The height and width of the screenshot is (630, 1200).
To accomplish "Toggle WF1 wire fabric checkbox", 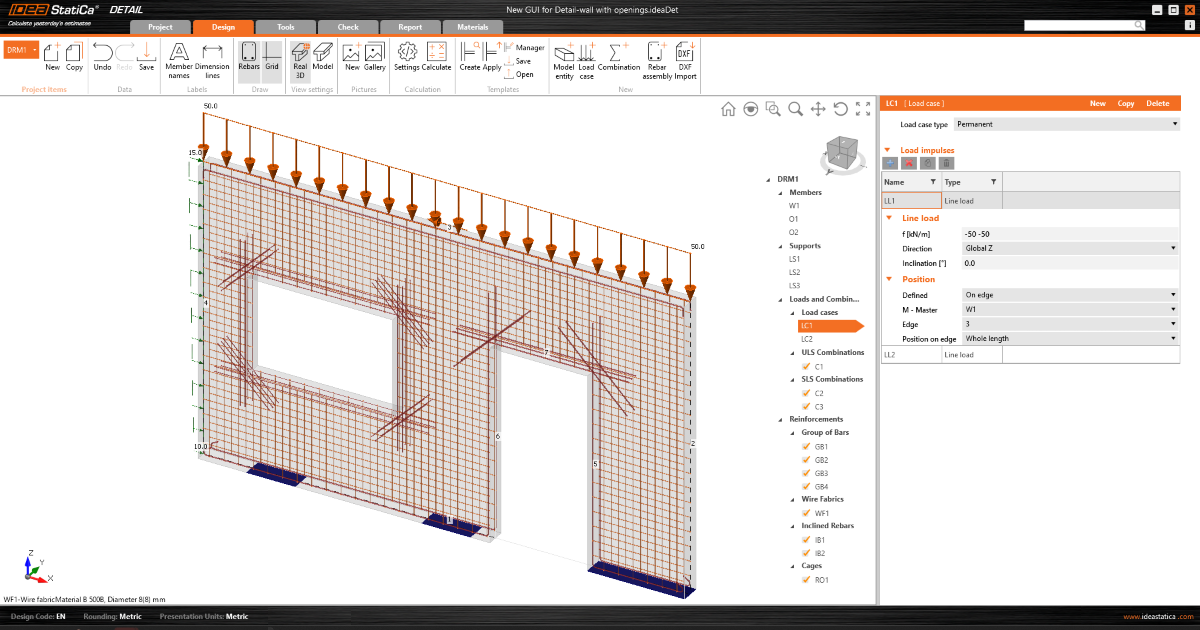I will 806,513.
